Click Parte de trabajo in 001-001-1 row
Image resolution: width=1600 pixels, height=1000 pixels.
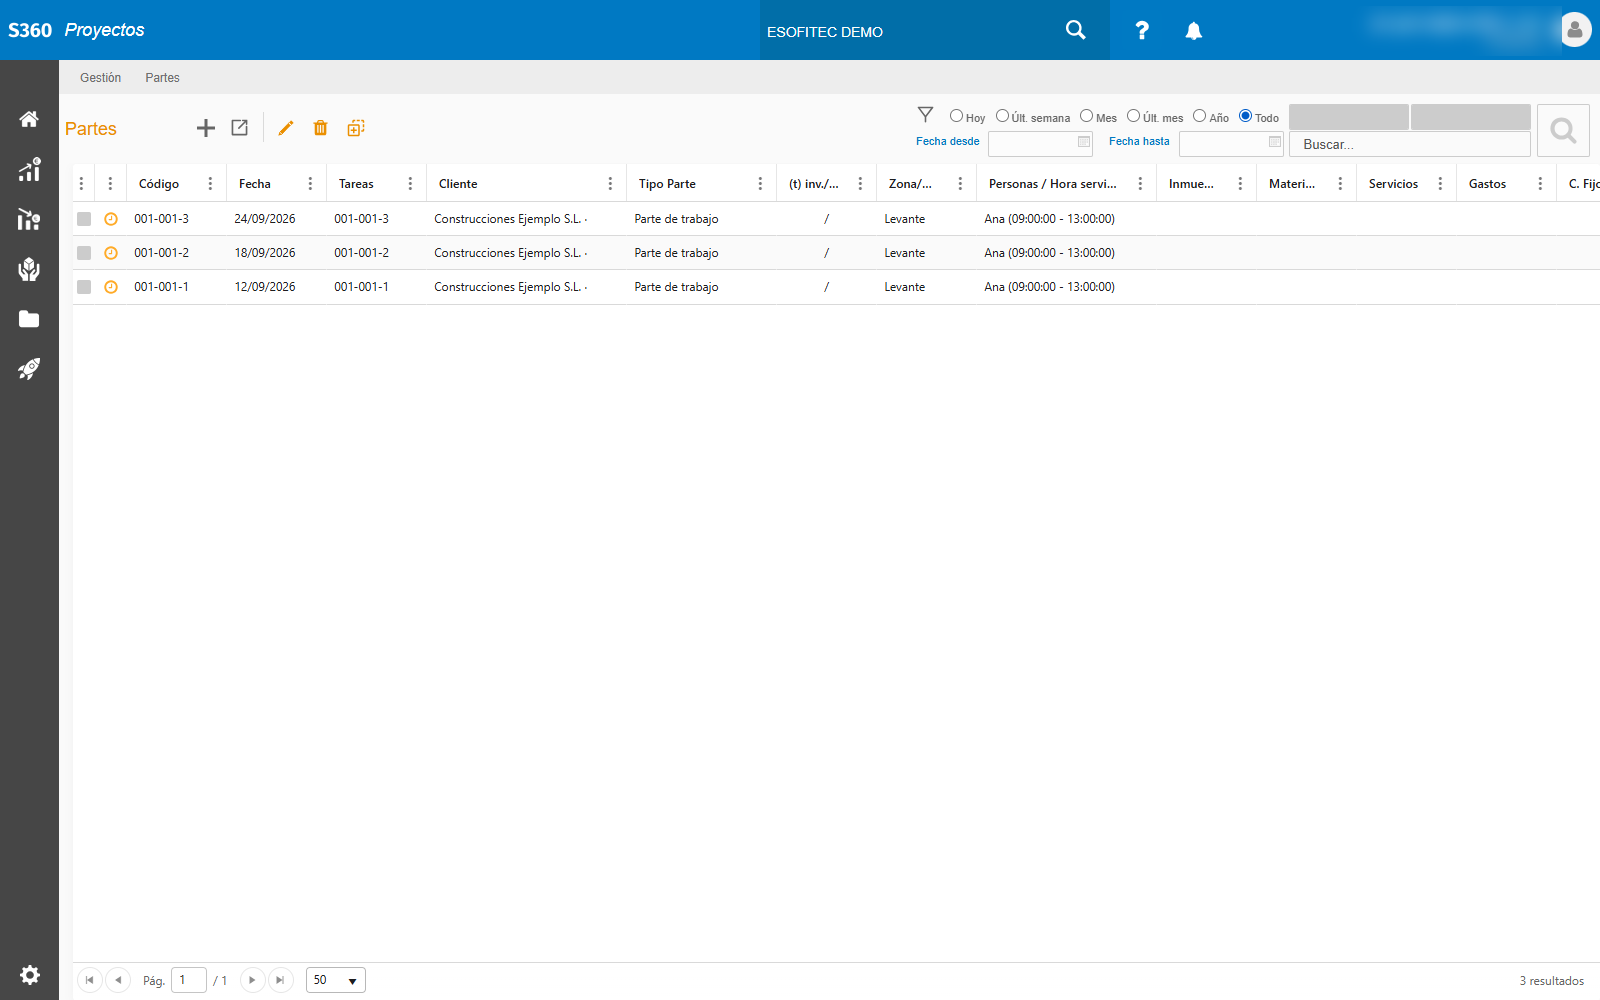676,287
